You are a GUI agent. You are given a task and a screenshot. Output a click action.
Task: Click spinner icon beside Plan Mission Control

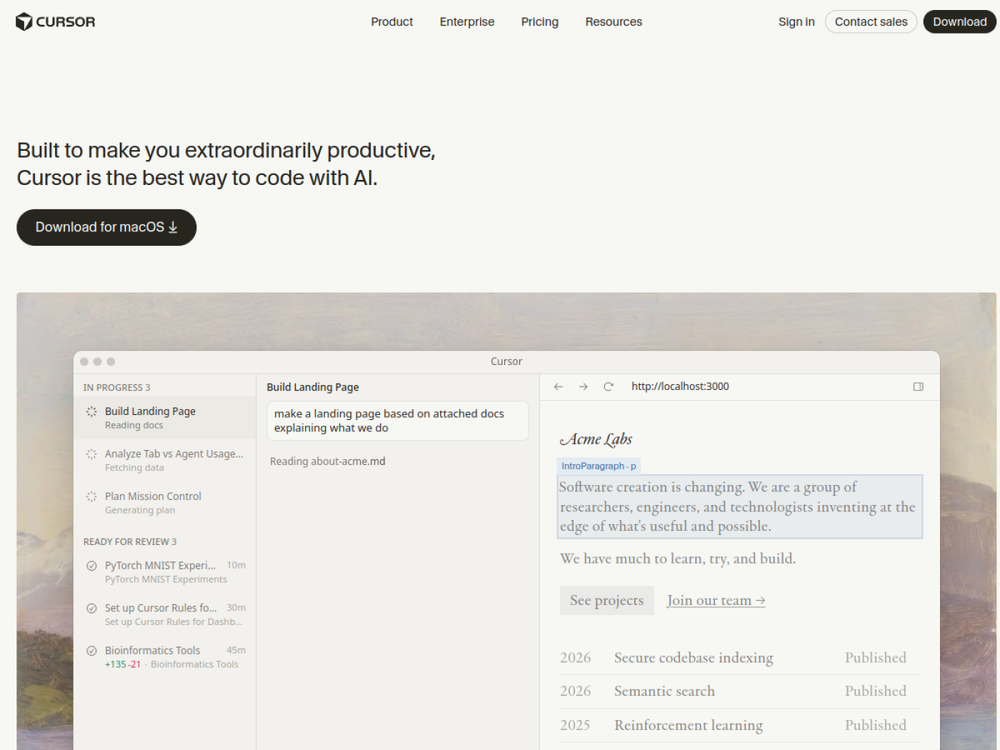(x=91, y=496)
